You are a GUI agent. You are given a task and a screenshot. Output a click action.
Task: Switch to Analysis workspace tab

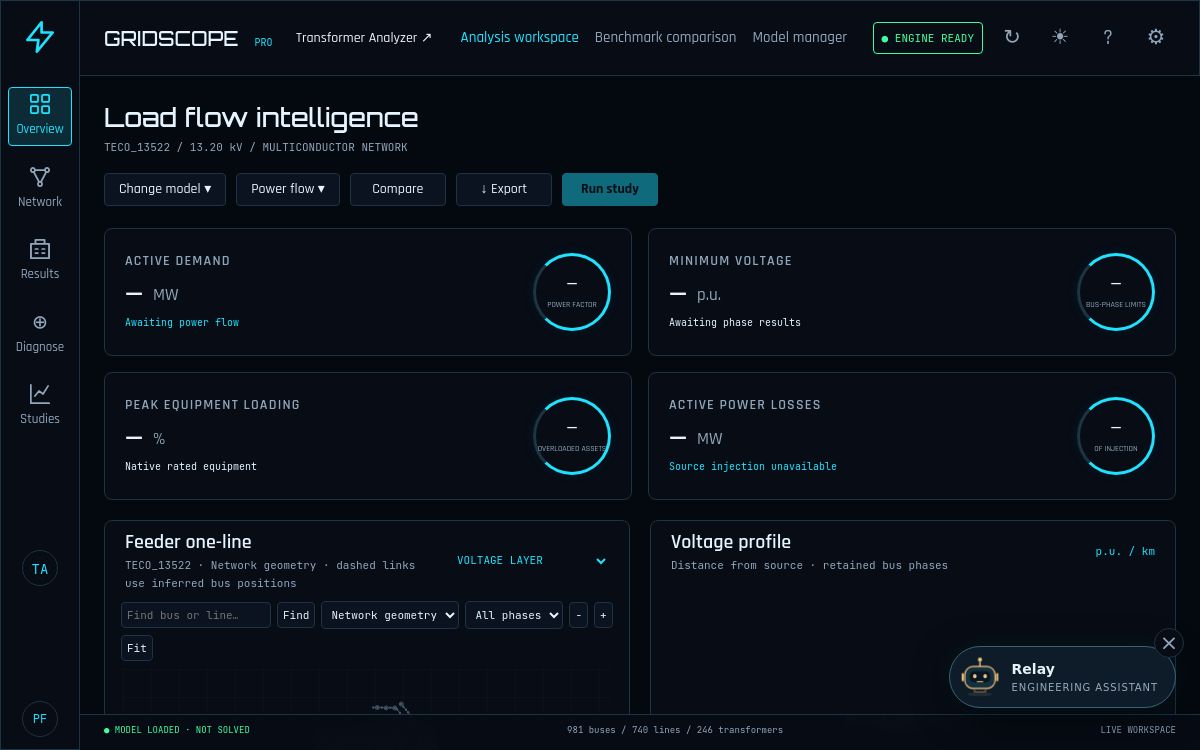[x=519, y=38]
